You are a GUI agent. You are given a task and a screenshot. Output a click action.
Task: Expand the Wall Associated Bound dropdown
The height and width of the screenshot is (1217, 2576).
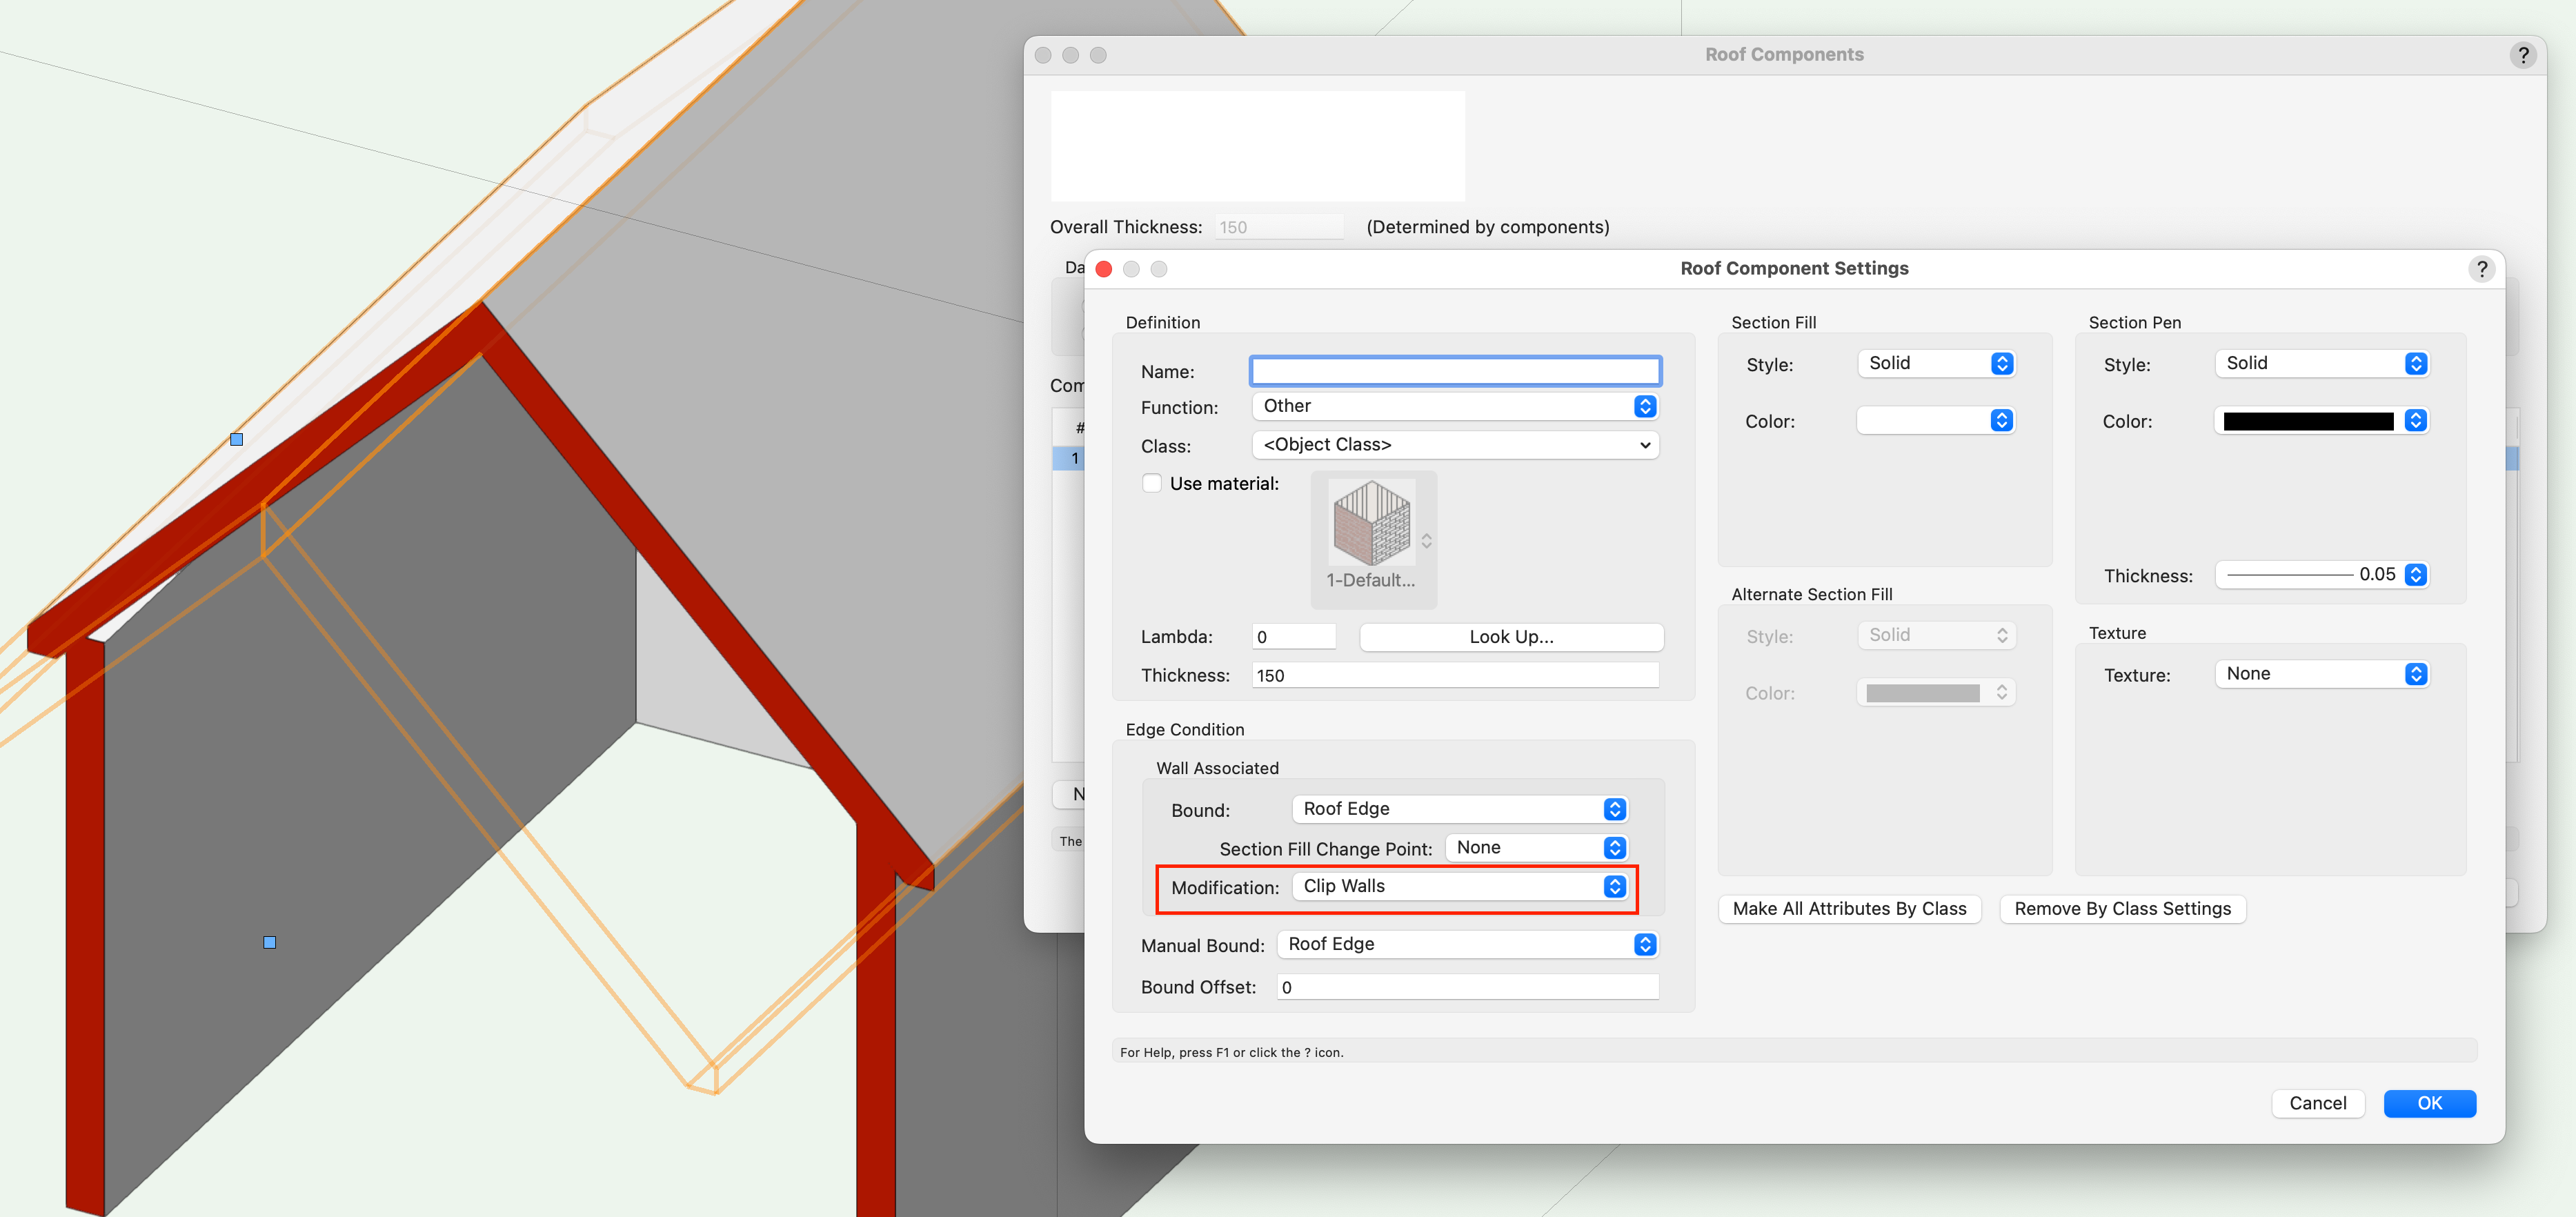(1461, 809)
